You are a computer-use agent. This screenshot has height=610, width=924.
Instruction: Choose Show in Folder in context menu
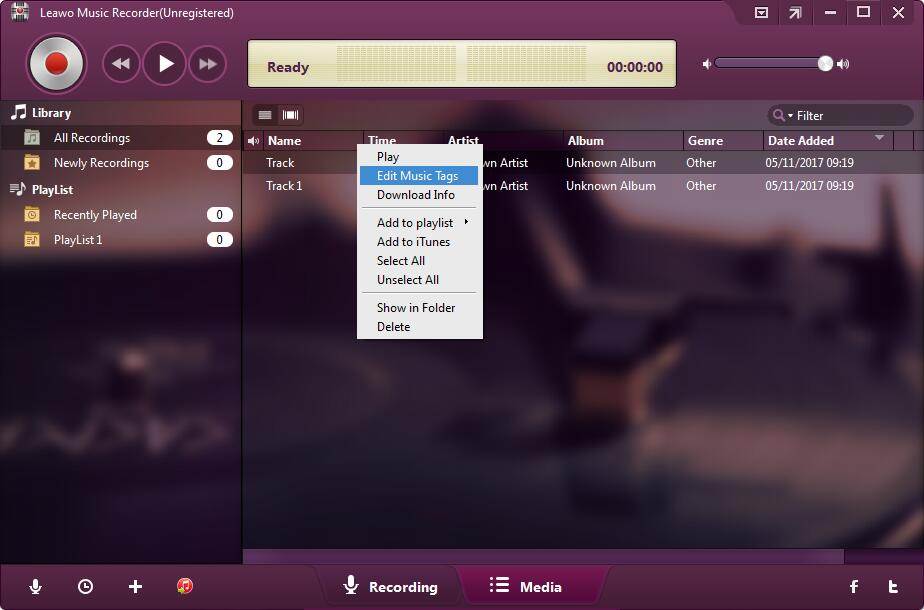click(x=419, y=308)
